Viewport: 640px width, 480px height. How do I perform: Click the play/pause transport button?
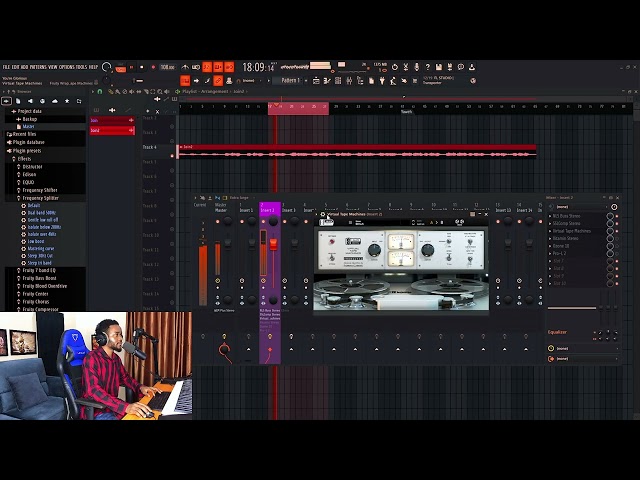(131, 67)
